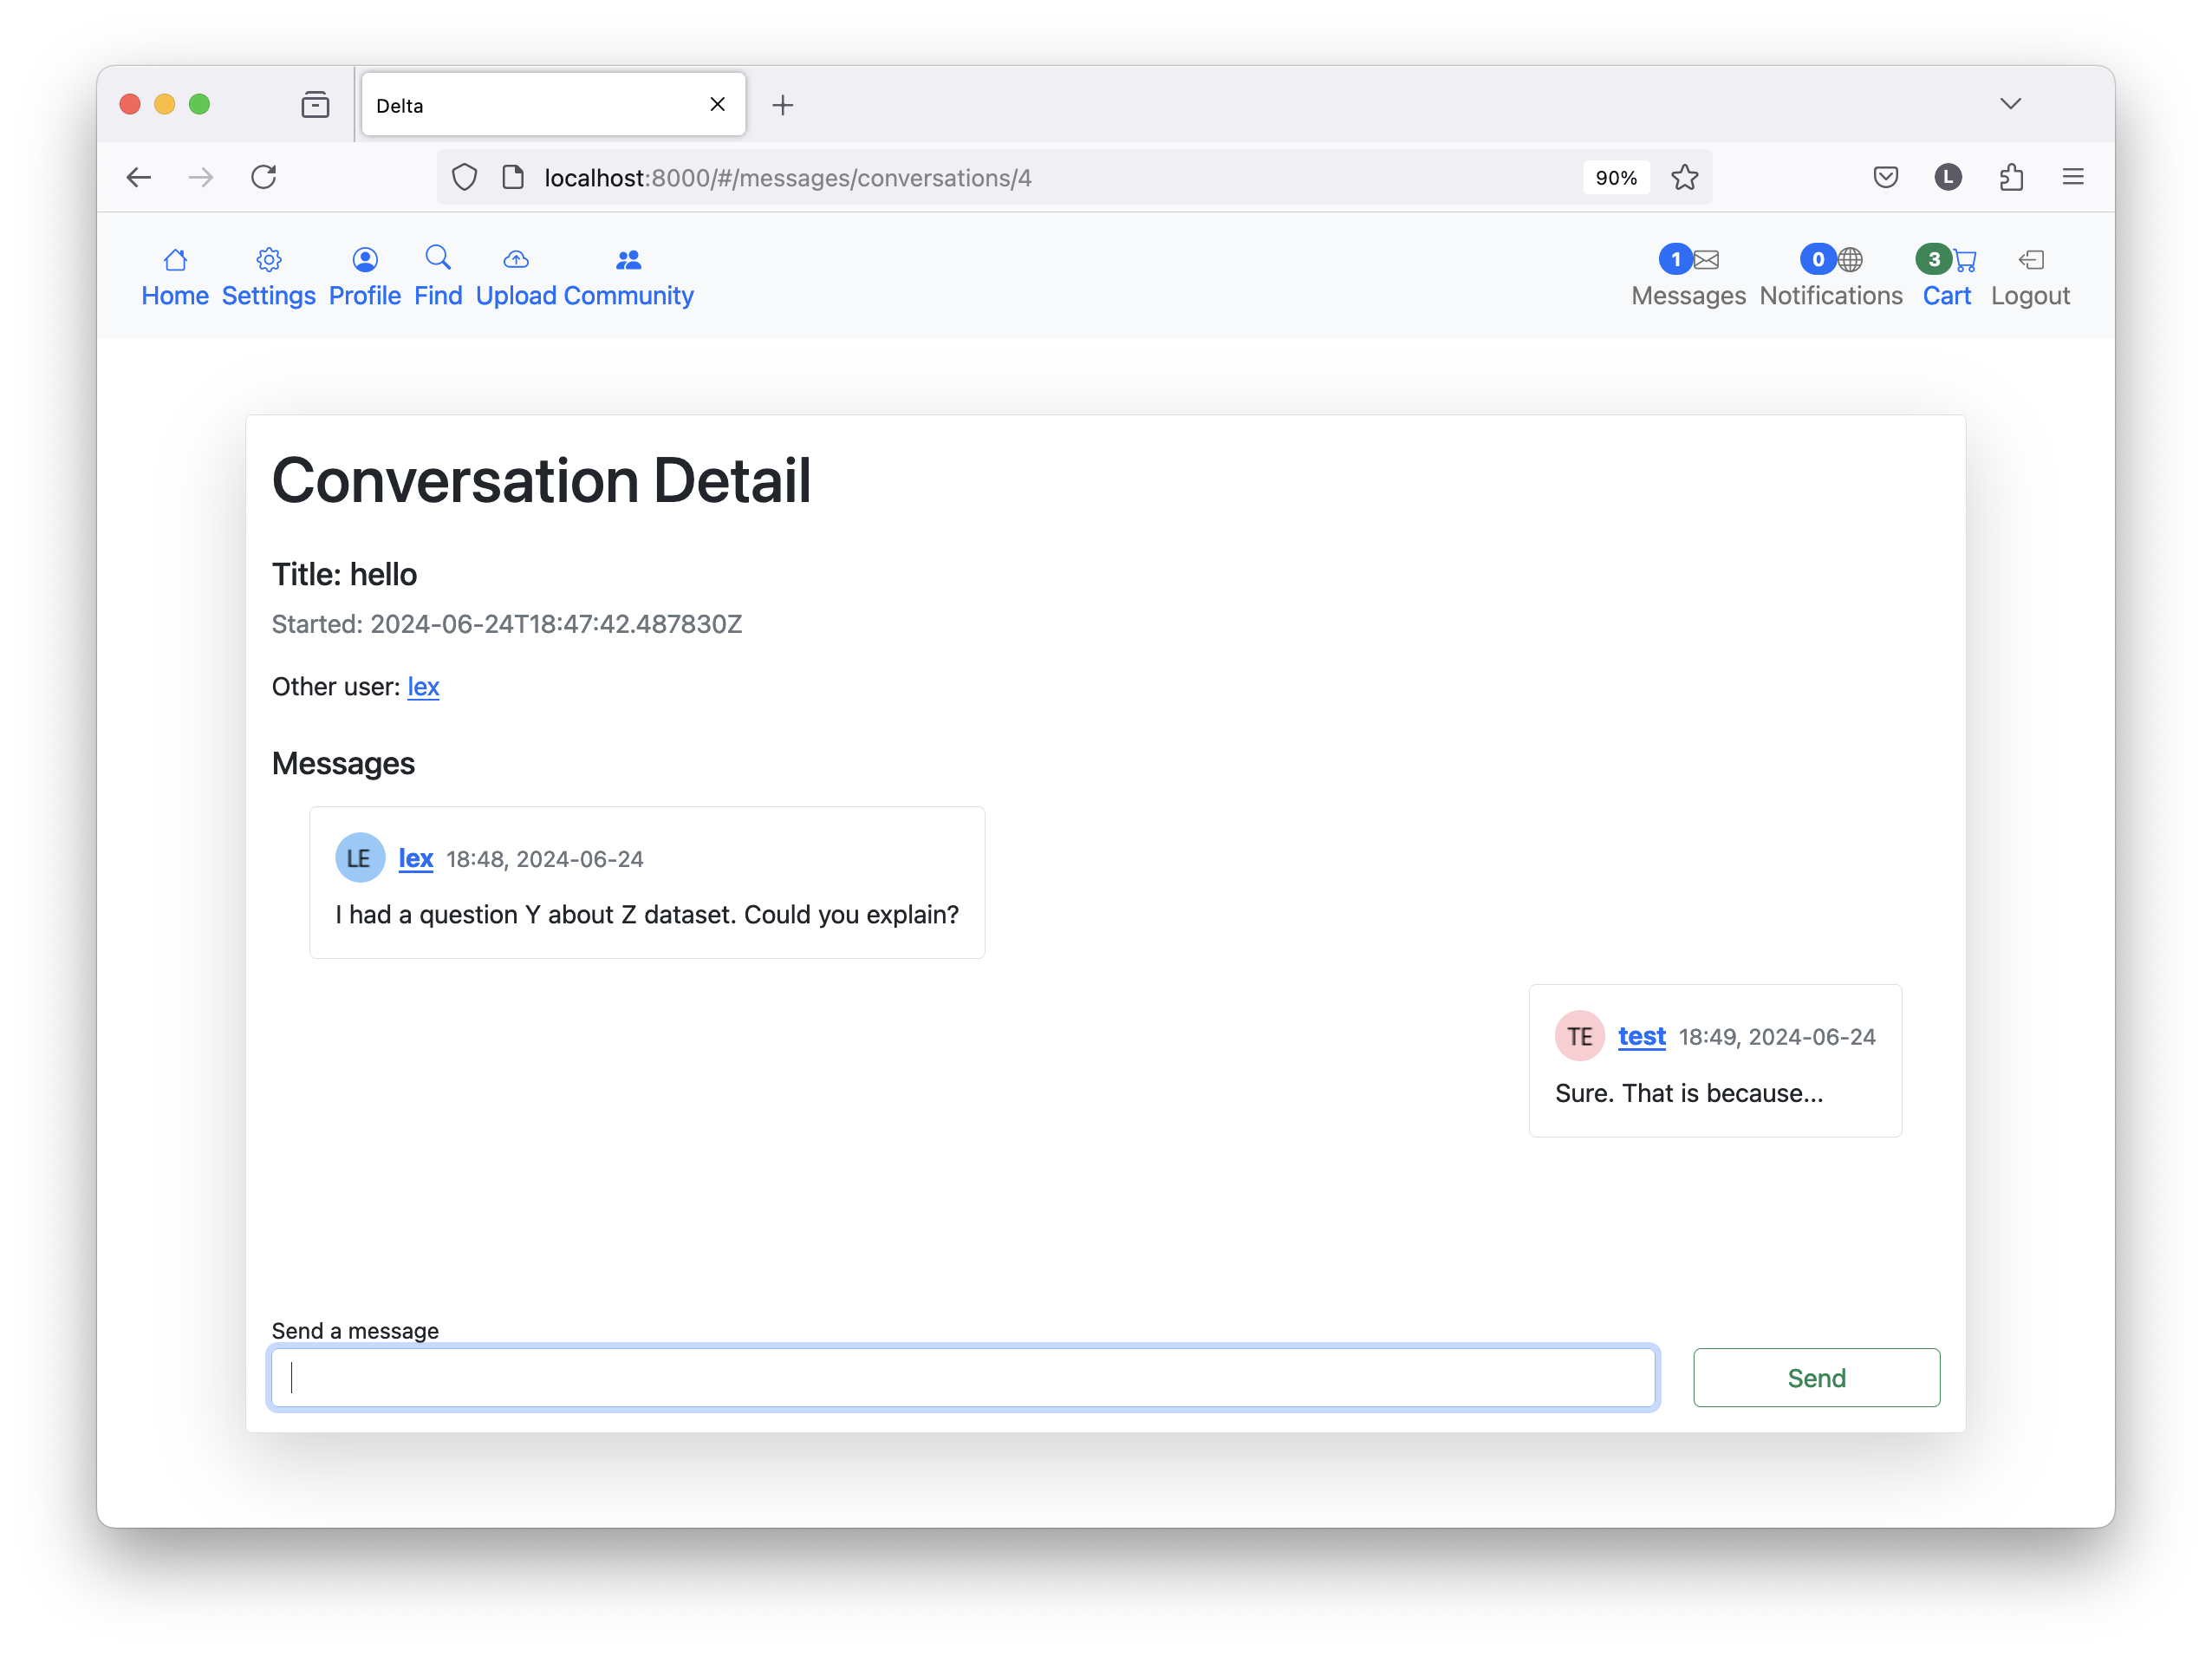Viewport: 2212px width, 1656px height.
Task: Open Settings gear icon in navbar
Action: [268, 260]
